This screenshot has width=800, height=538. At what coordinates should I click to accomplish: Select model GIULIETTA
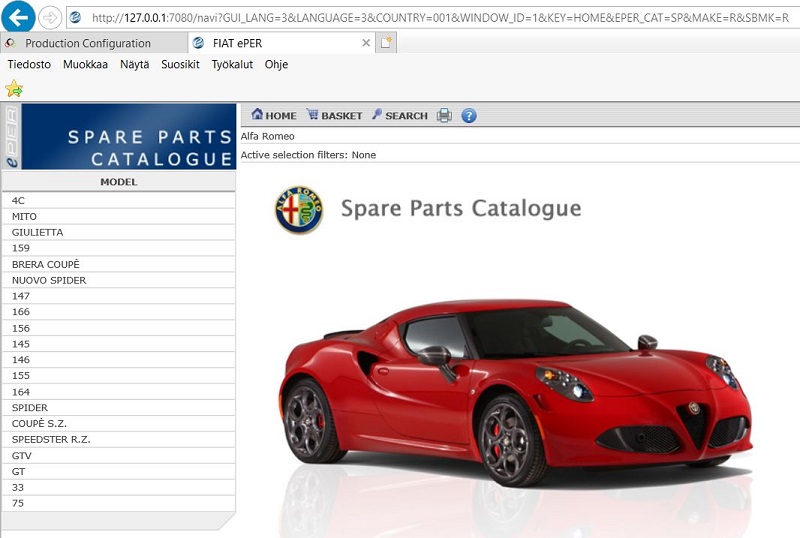click(x=118, y=232)
